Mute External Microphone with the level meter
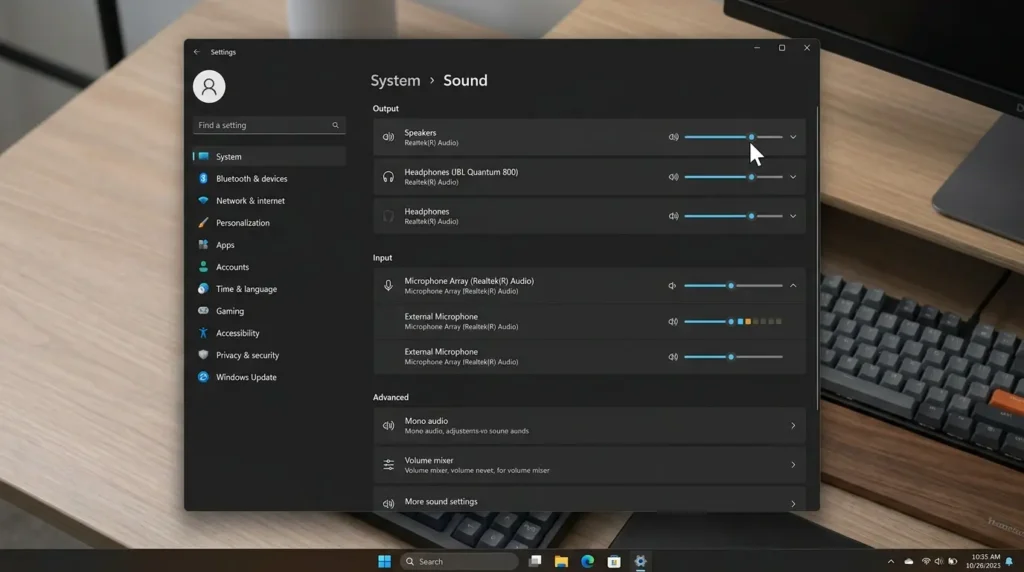The width and height of the screenshot is (1024, 572). (x=673, y=321)
